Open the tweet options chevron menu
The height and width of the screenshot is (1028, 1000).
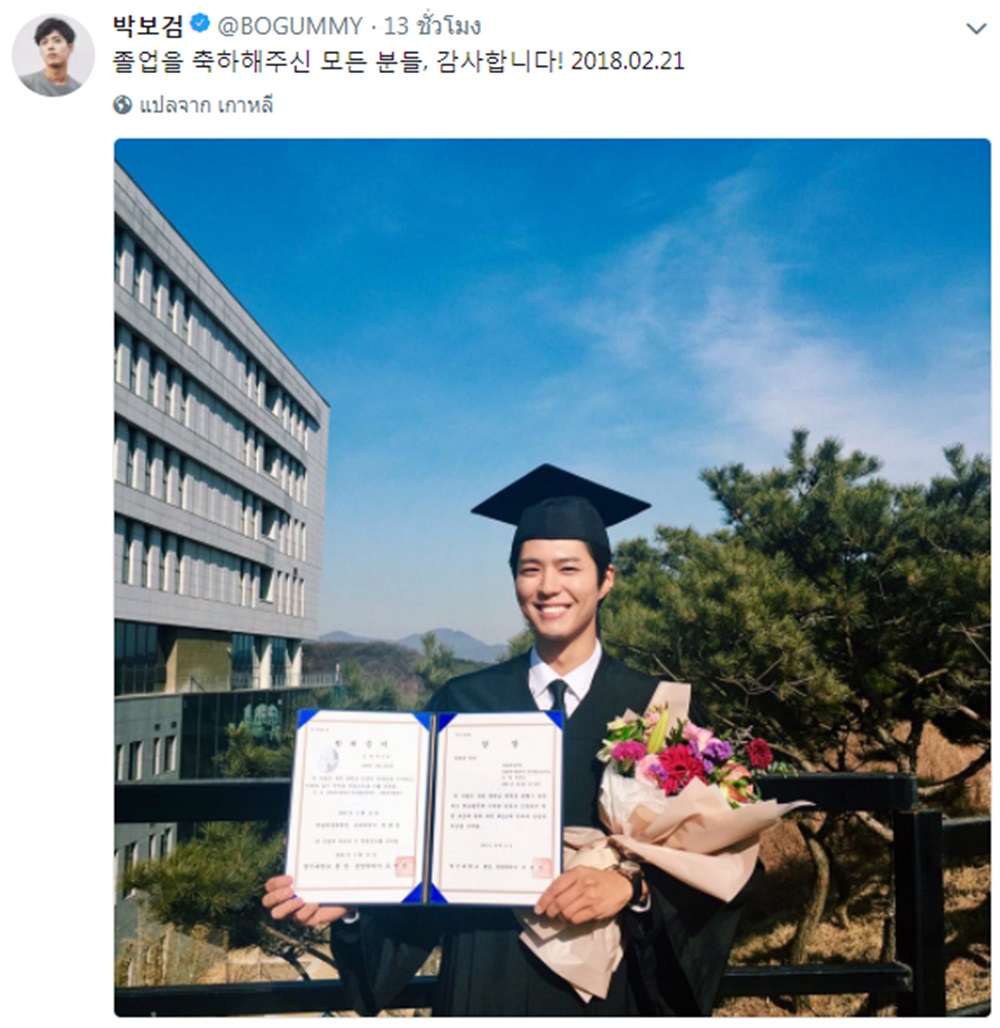[x=976, y=29]
